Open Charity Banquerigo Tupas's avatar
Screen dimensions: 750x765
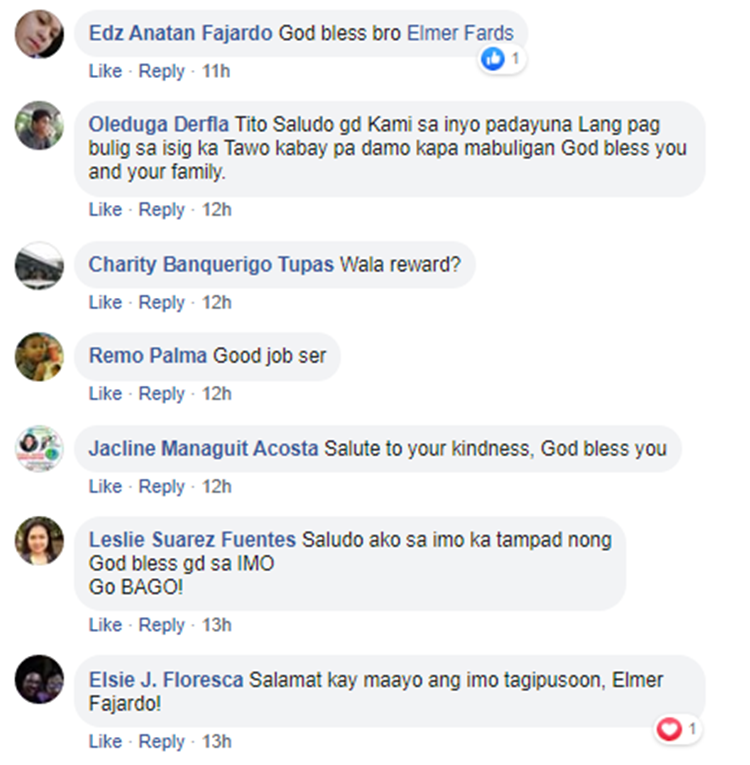[x=39, y=265]
